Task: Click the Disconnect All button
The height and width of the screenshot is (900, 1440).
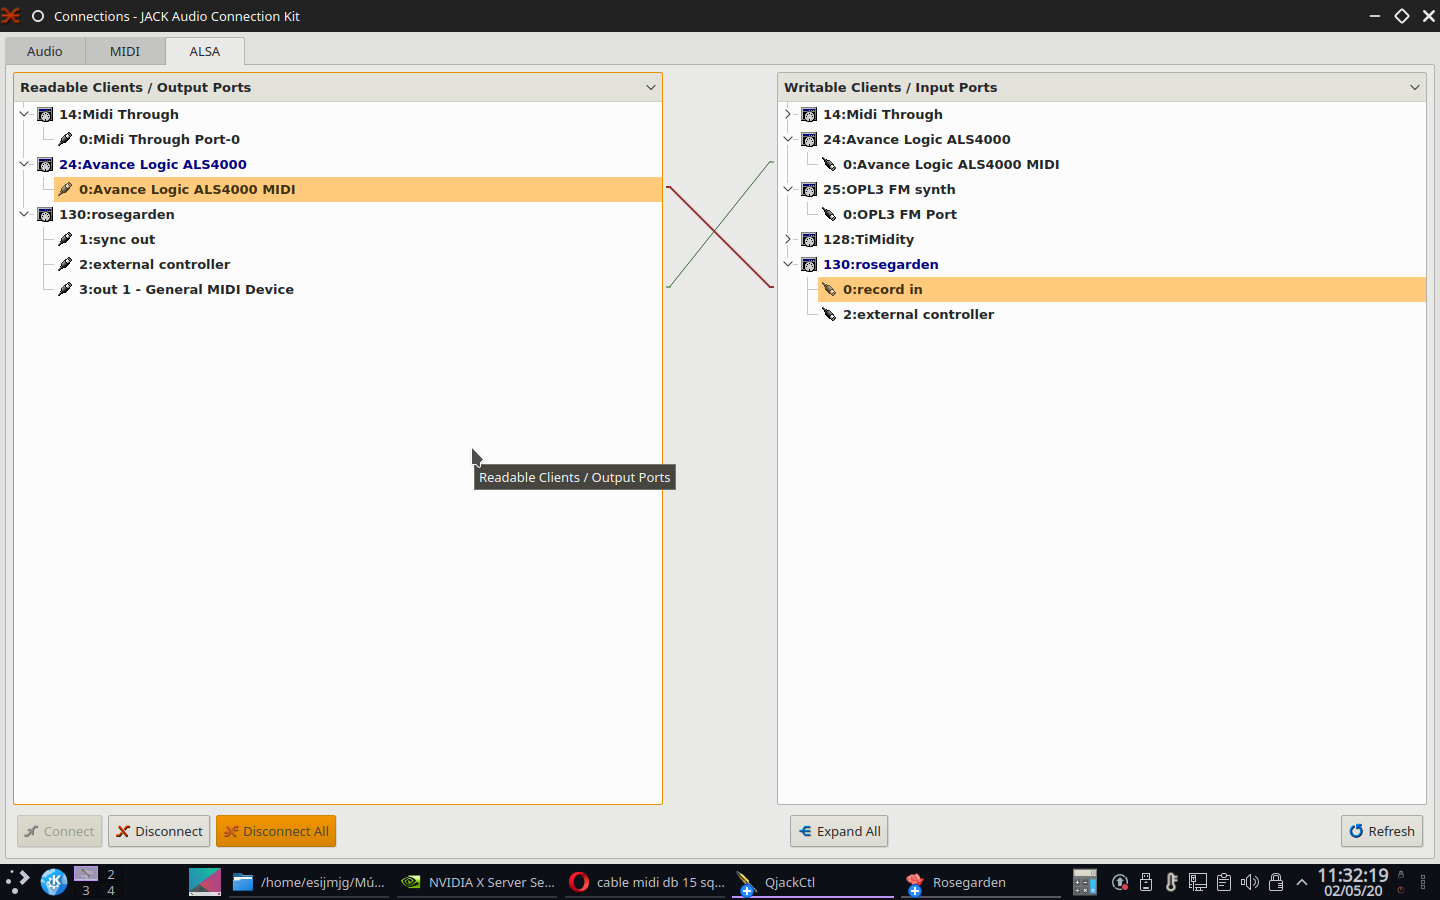Action: coord(276,831)
